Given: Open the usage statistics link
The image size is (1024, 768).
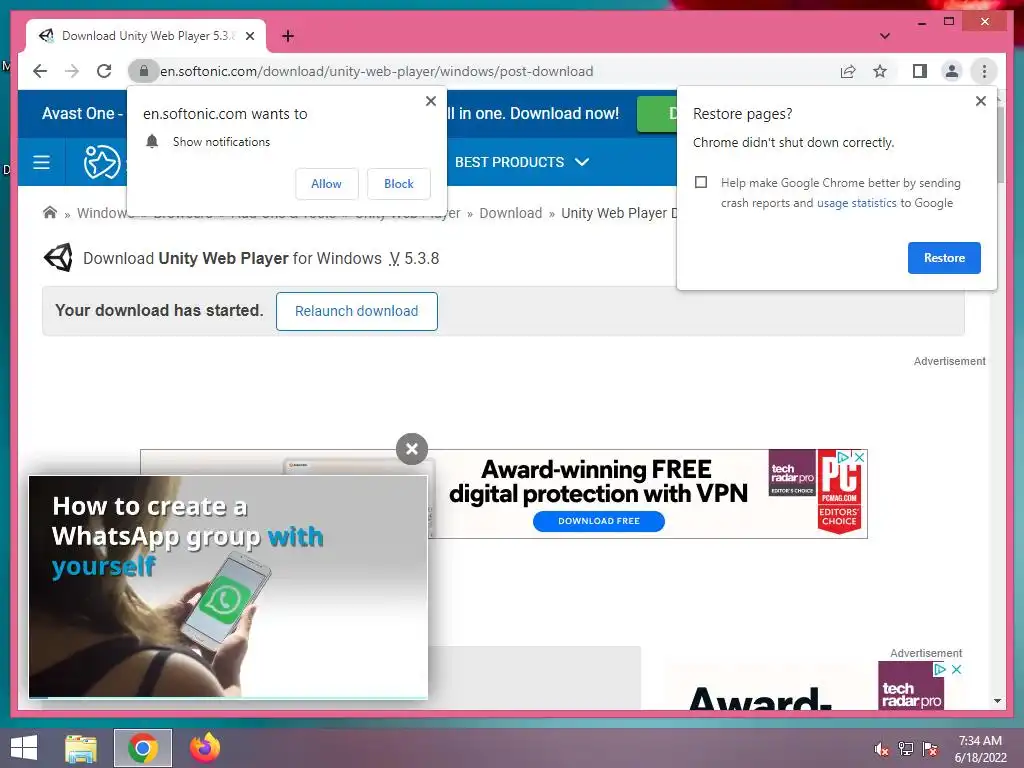Looking at the screenshot, I should pyautogui.click(x=856, y=203).
